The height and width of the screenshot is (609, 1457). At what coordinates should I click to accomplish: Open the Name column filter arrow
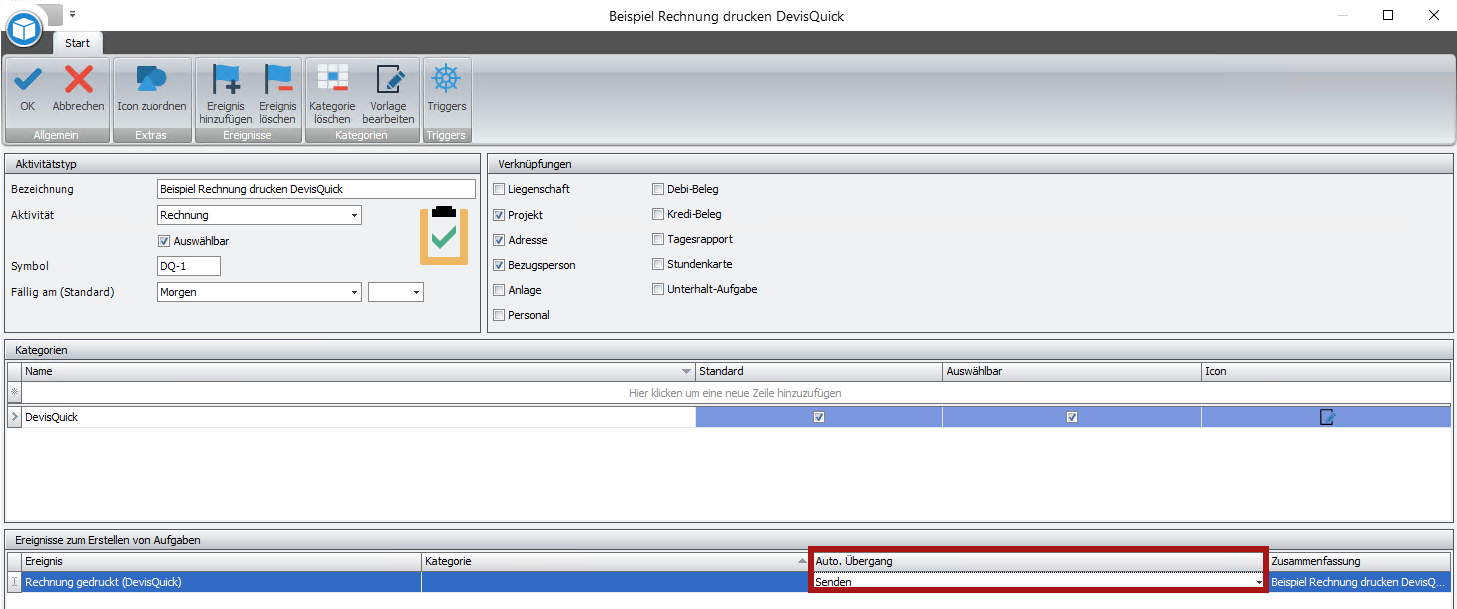tap(686, 371)
